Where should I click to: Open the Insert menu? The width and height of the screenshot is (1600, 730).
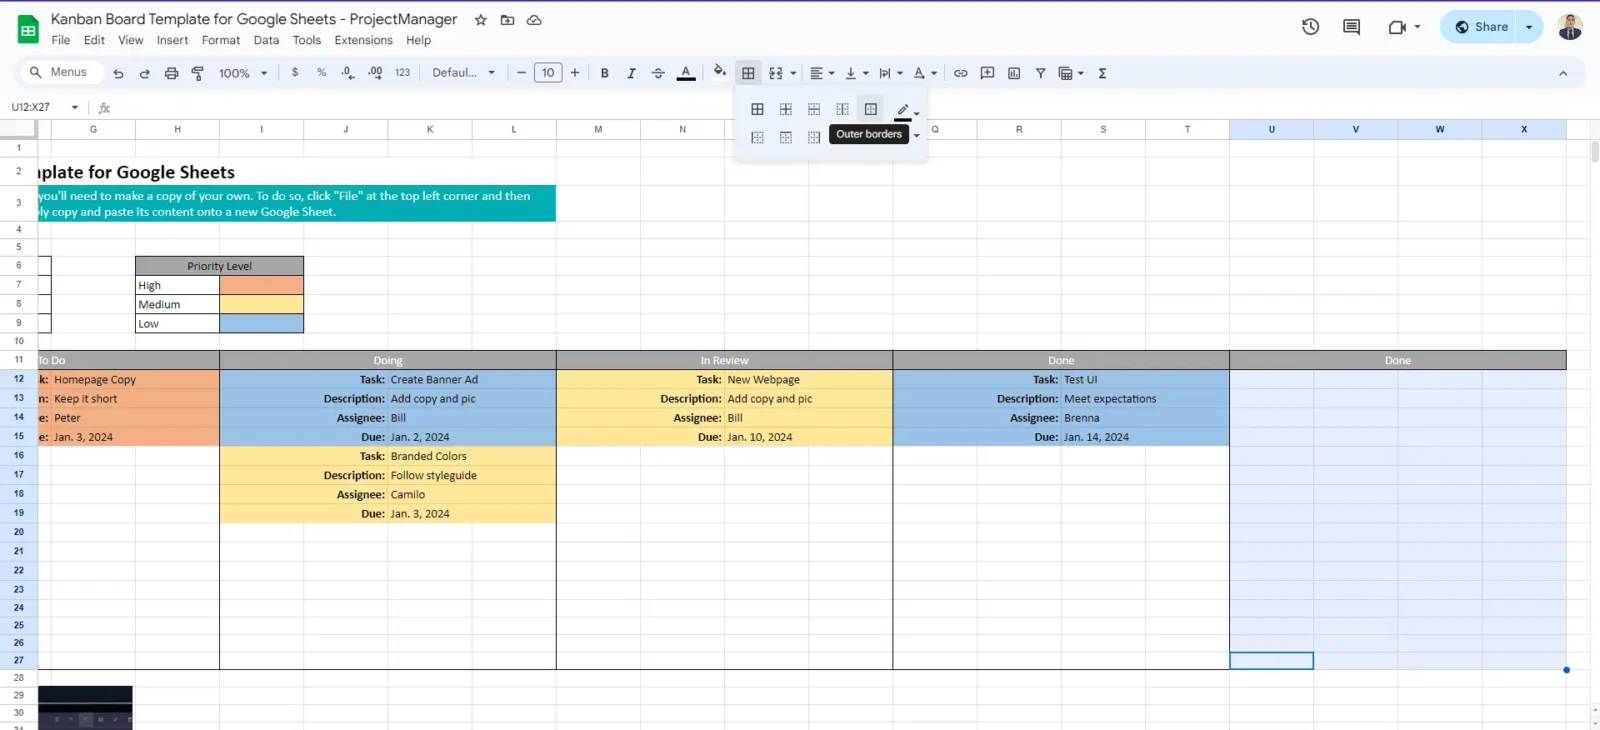click(x=172, y=40)
